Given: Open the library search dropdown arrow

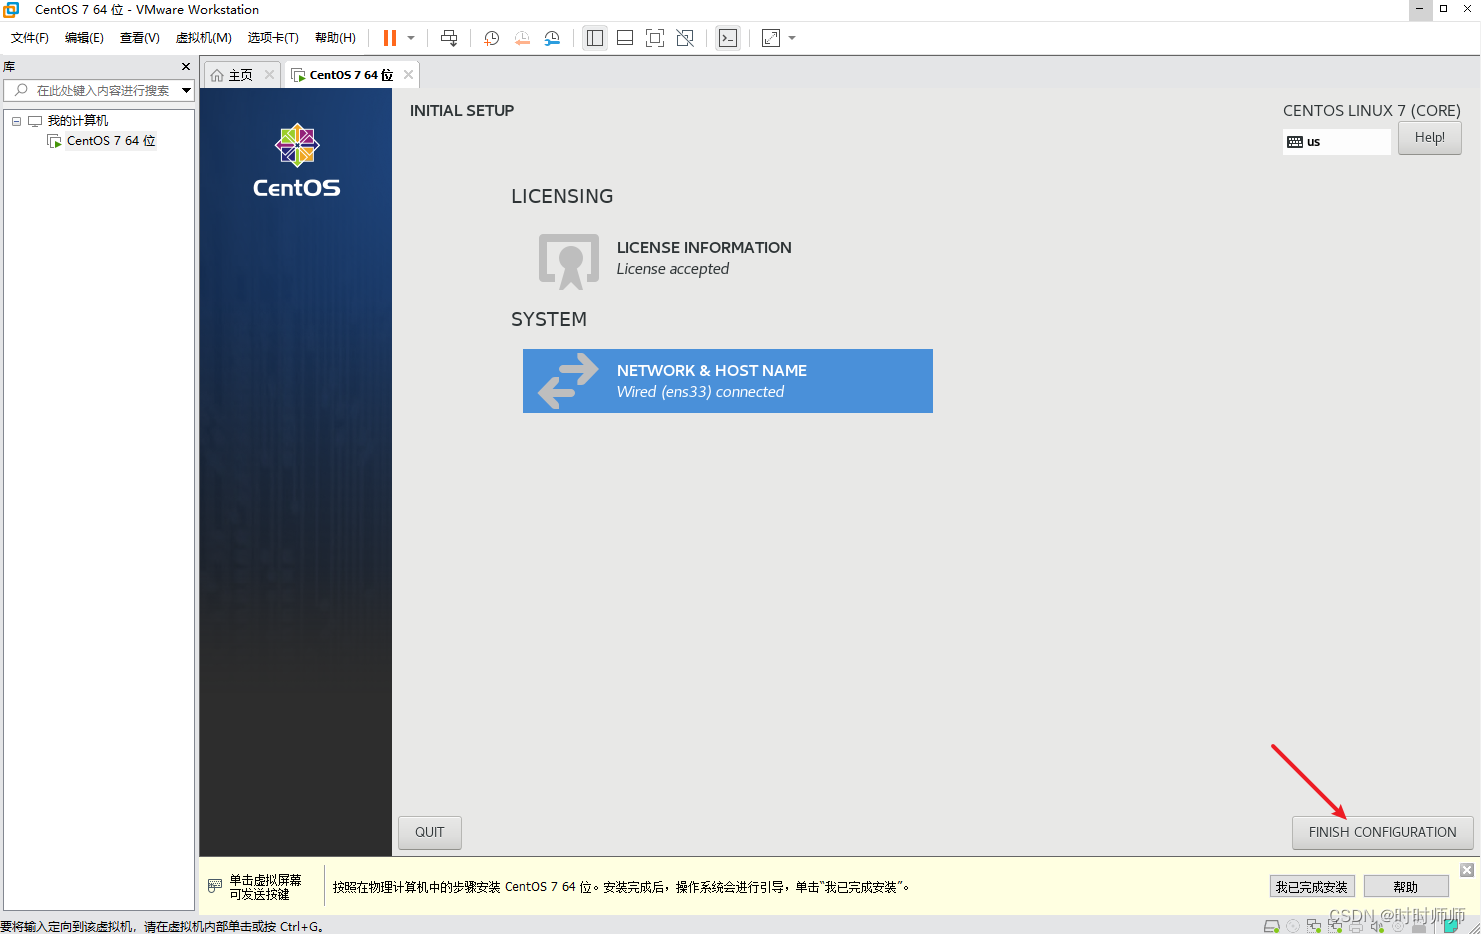Looking at the screenshot, I should pyautogui.click(x=186, y=90).
